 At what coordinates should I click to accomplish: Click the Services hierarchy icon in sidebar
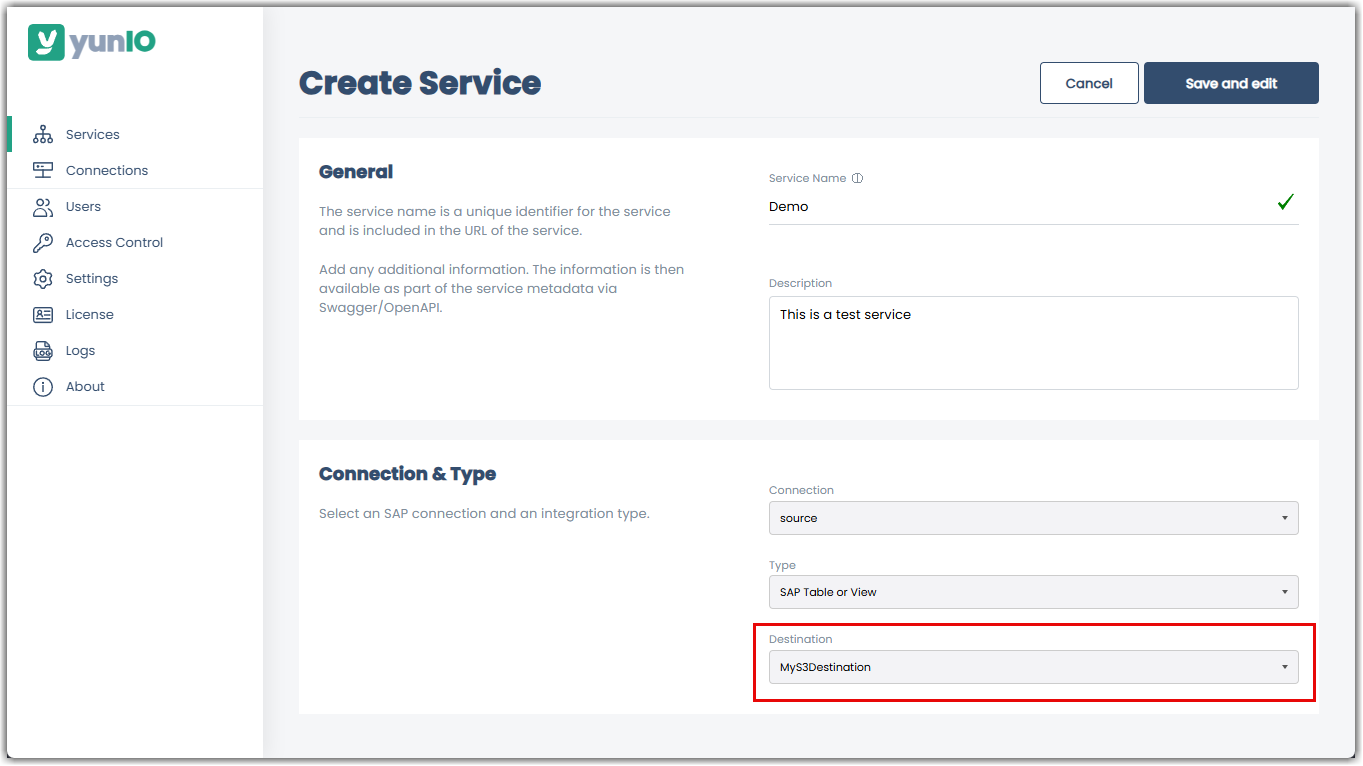click(43, 135)
